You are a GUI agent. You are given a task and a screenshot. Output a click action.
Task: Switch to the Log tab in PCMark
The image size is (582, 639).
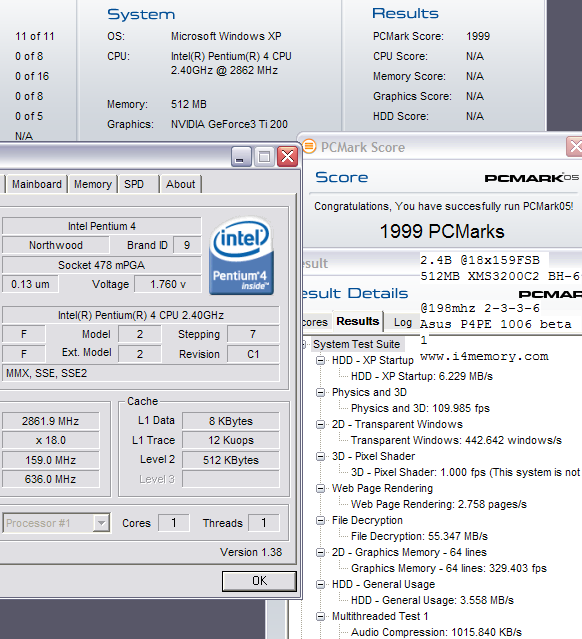(x=403, y=322)
